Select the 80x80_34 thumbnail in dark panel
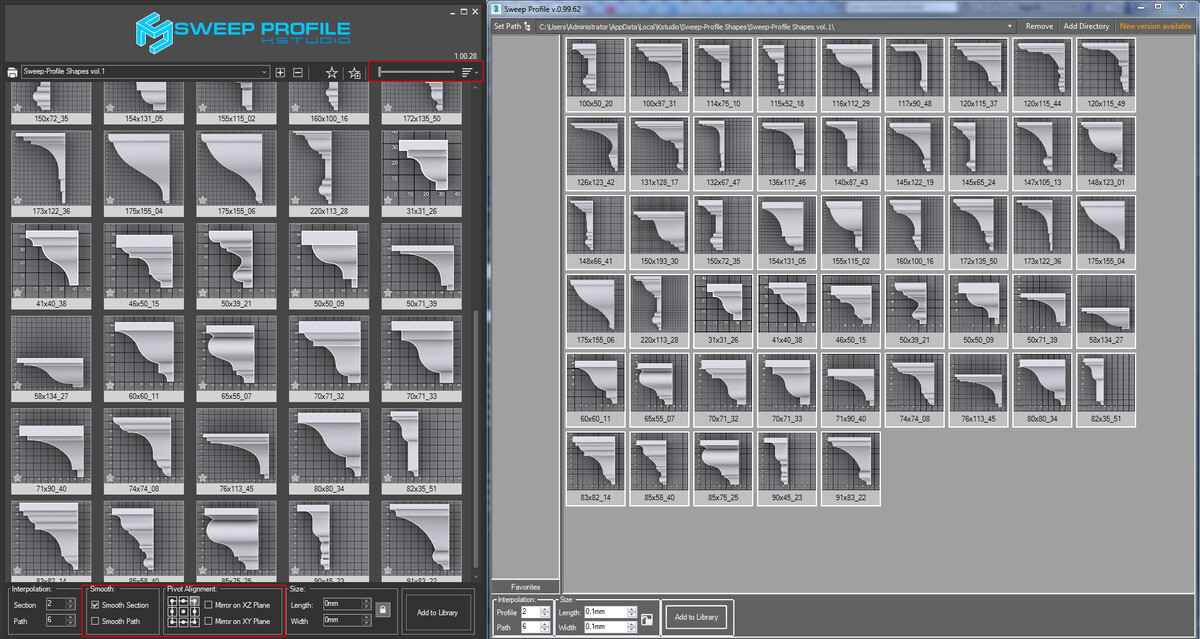Screen dimensions: 1200x639 tap(330, 451)
